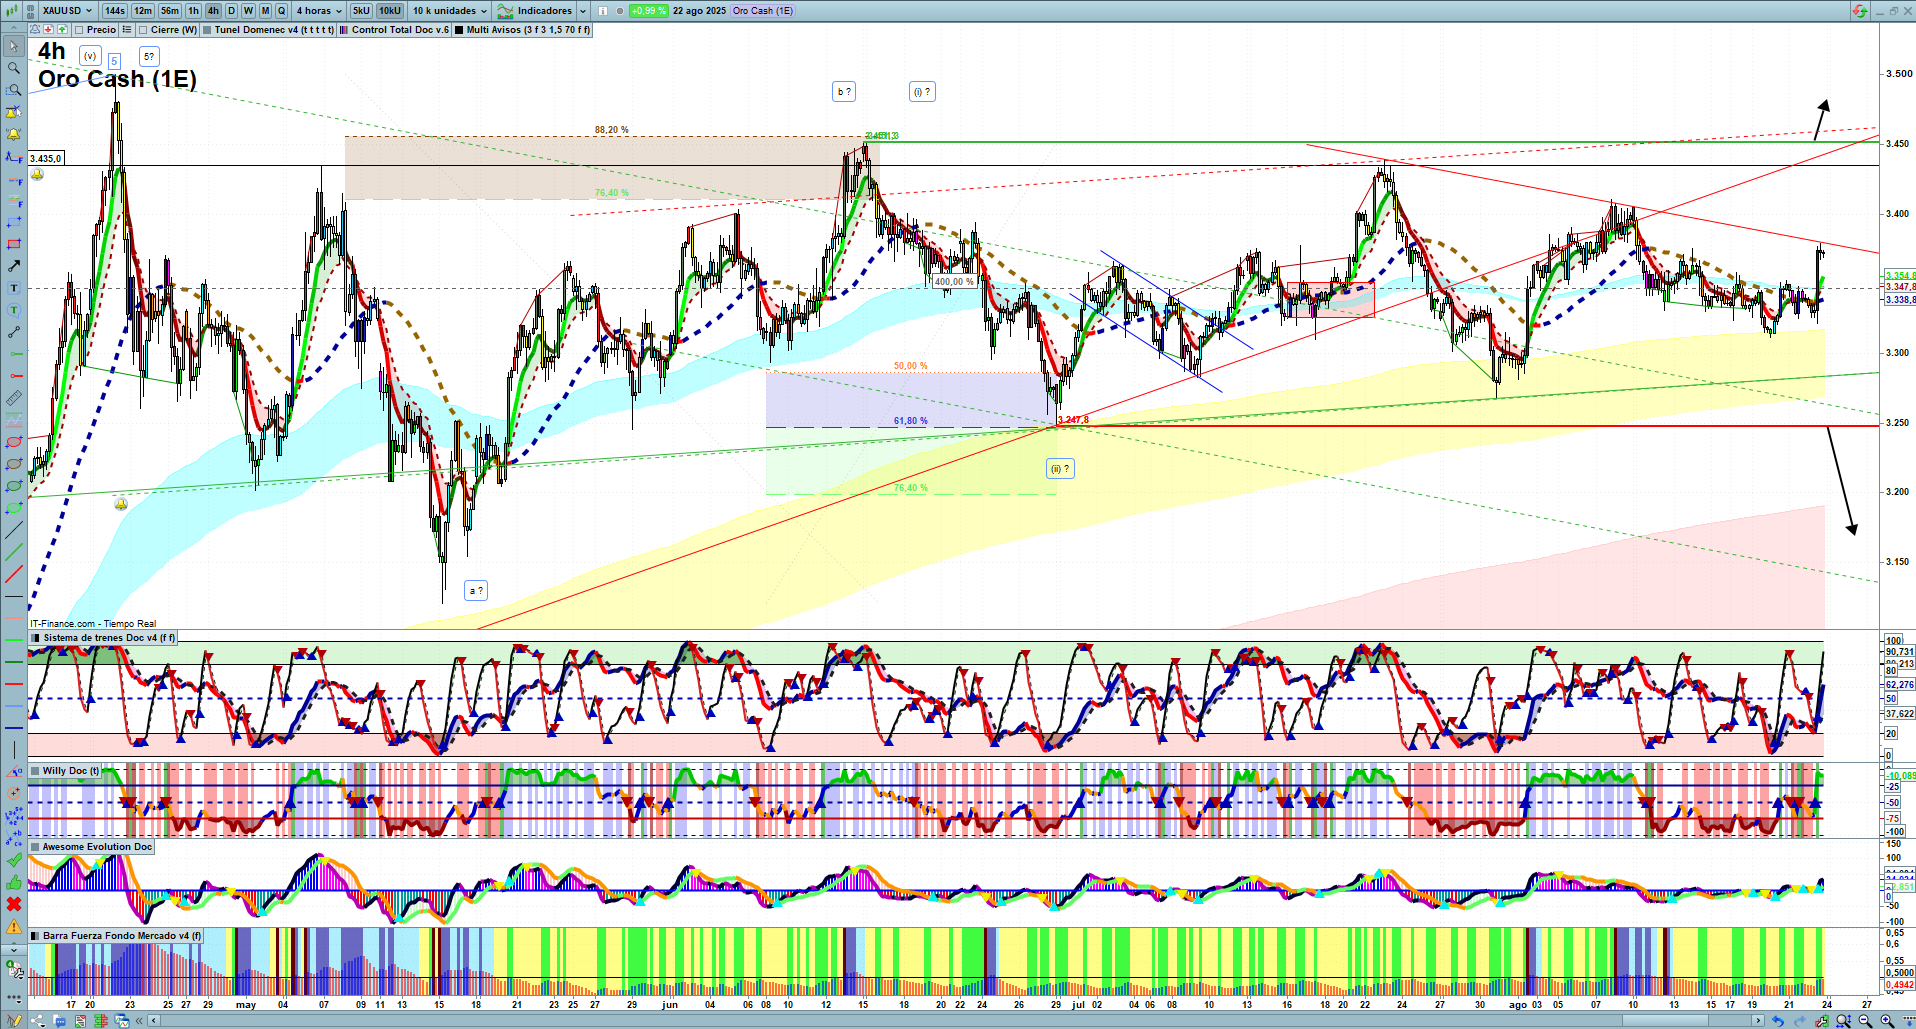The width and height of the screenshot is (1916, 1029).
Task: Open the 4 horas timeframe dropdown
Action: point(319,11)
